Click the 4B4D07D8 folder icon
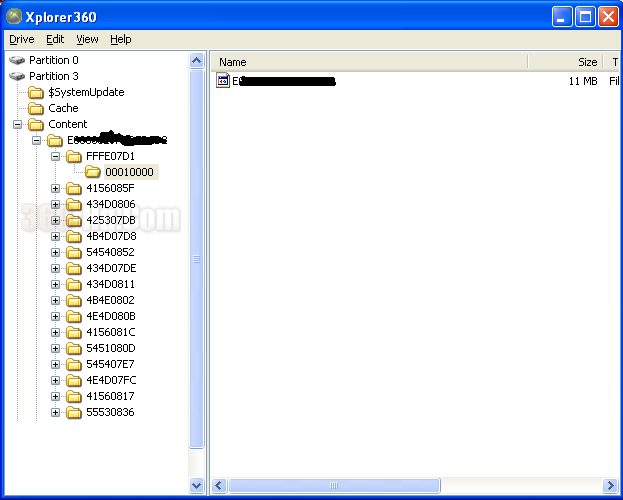The width and height of the screenshot is (623, 500). [x=74, y=236]
